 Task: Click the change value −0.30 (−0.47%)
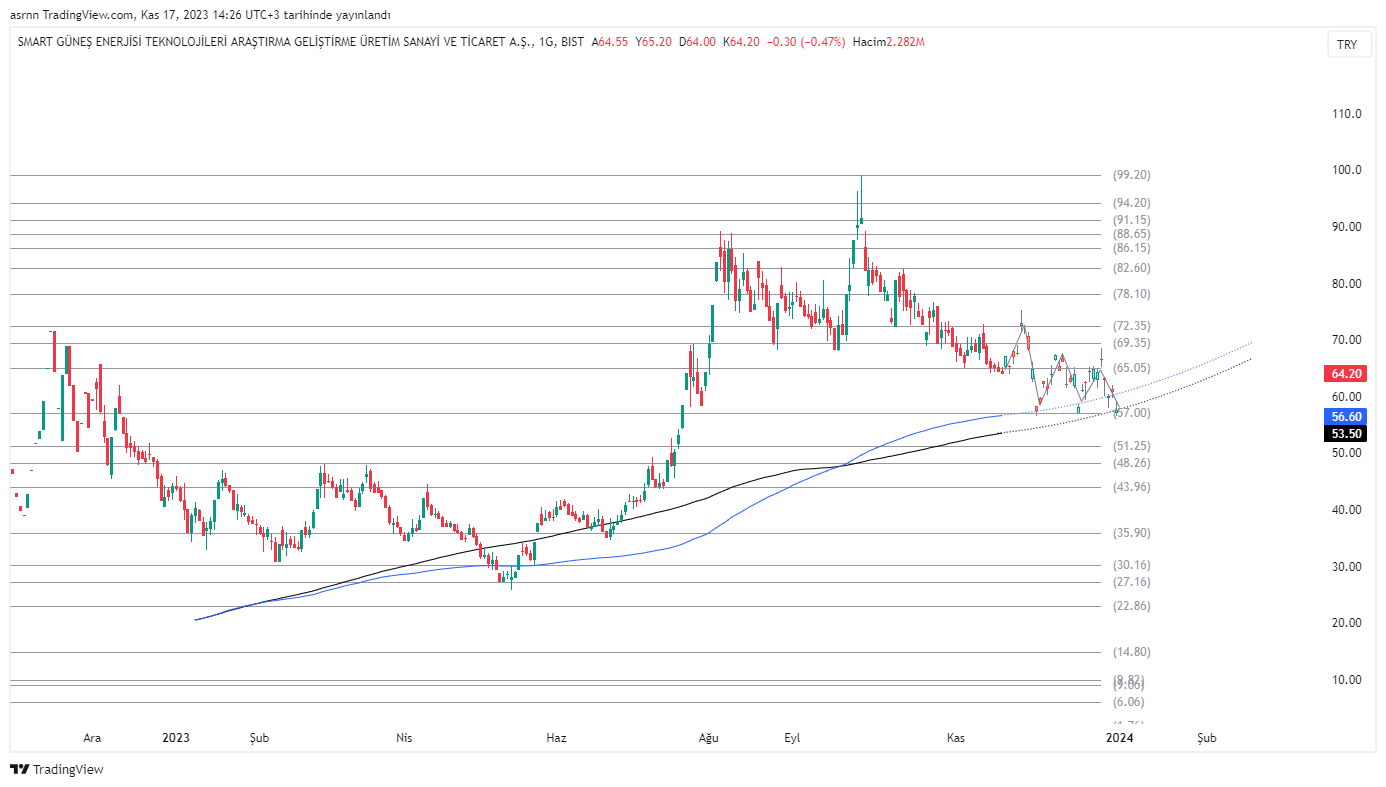[x=806, y=42]
